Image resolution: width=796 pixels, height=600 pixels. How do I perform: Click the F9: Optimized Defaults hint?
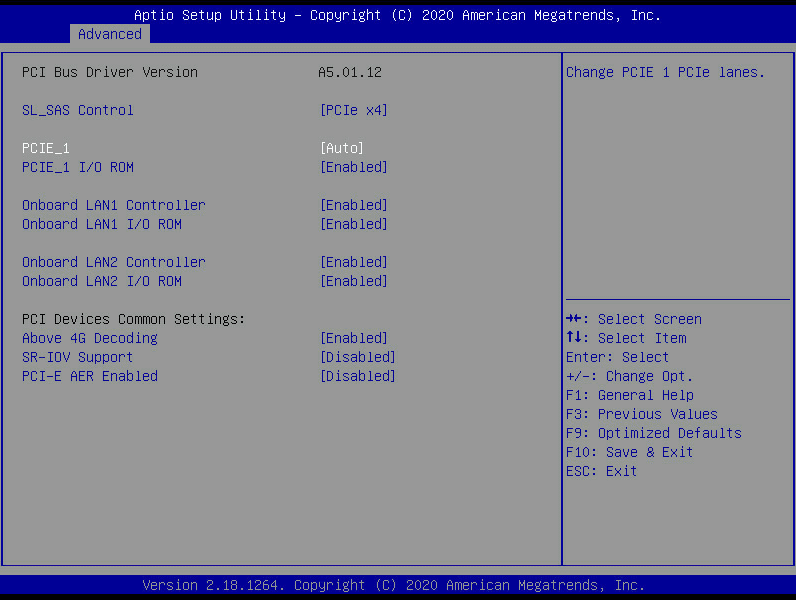[654, 434]
